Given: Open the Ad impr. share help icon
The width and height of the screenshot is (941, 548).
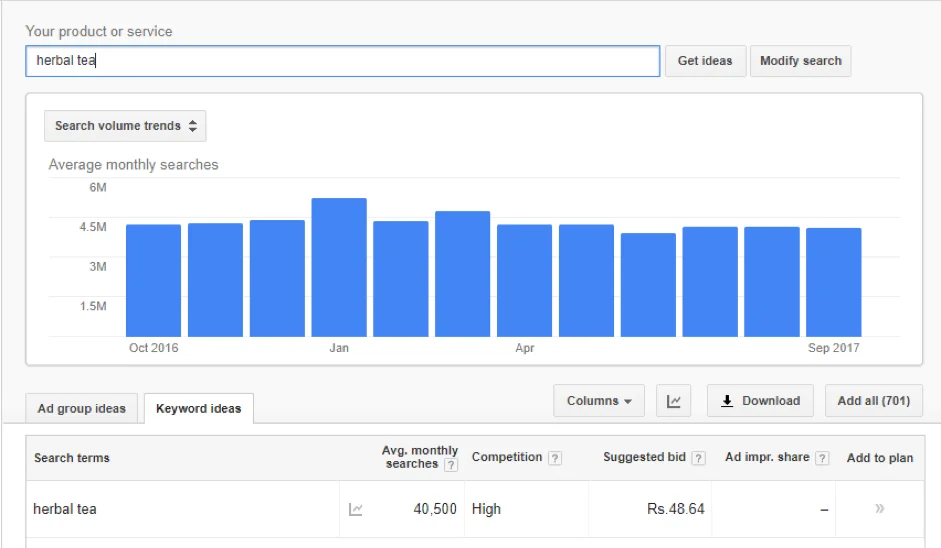Looking at the screenshot, I should coord(822,458).
